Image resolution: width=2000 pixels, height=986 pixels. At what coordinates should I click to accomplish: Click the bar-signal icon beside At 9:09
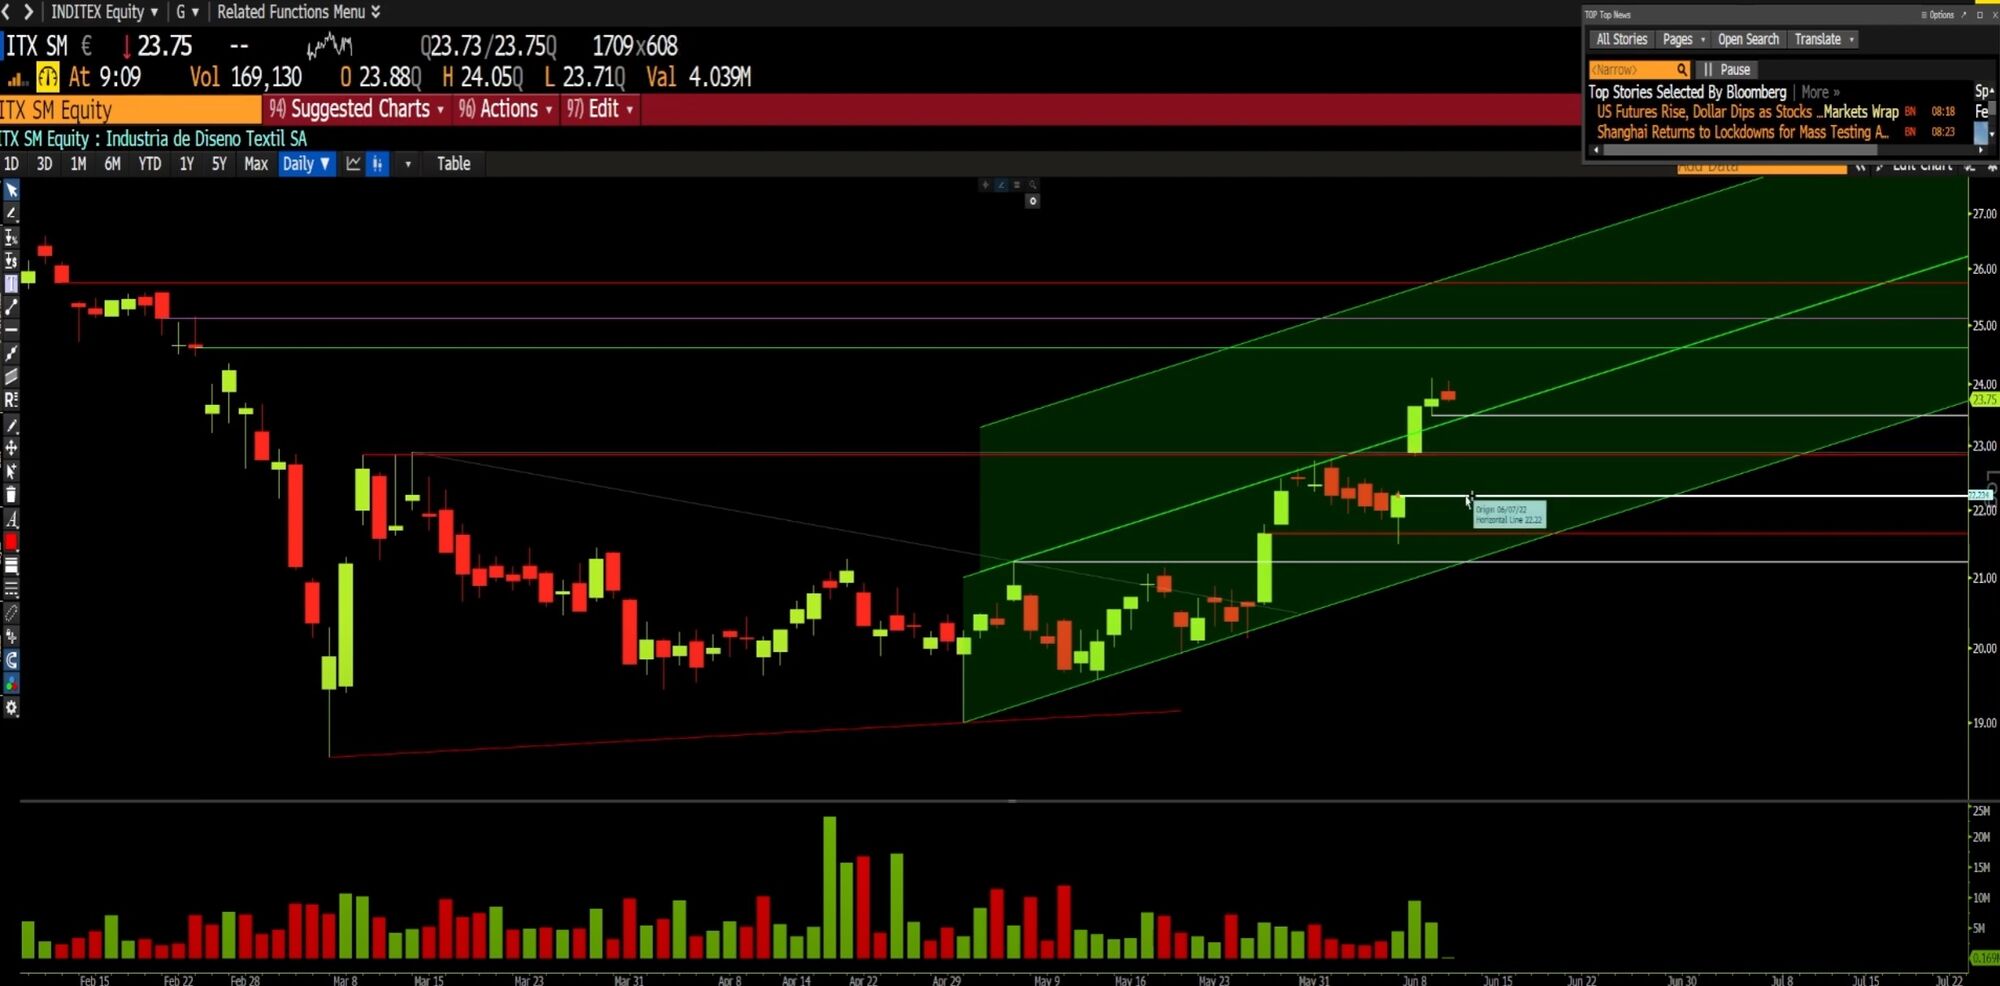pos(17,78)
